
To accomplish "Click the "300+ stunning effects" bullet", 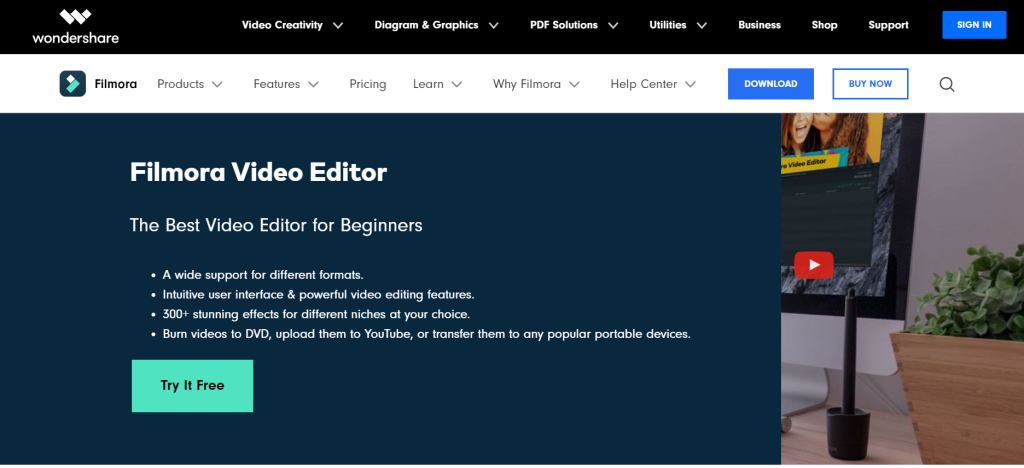I will pos(316,314).
